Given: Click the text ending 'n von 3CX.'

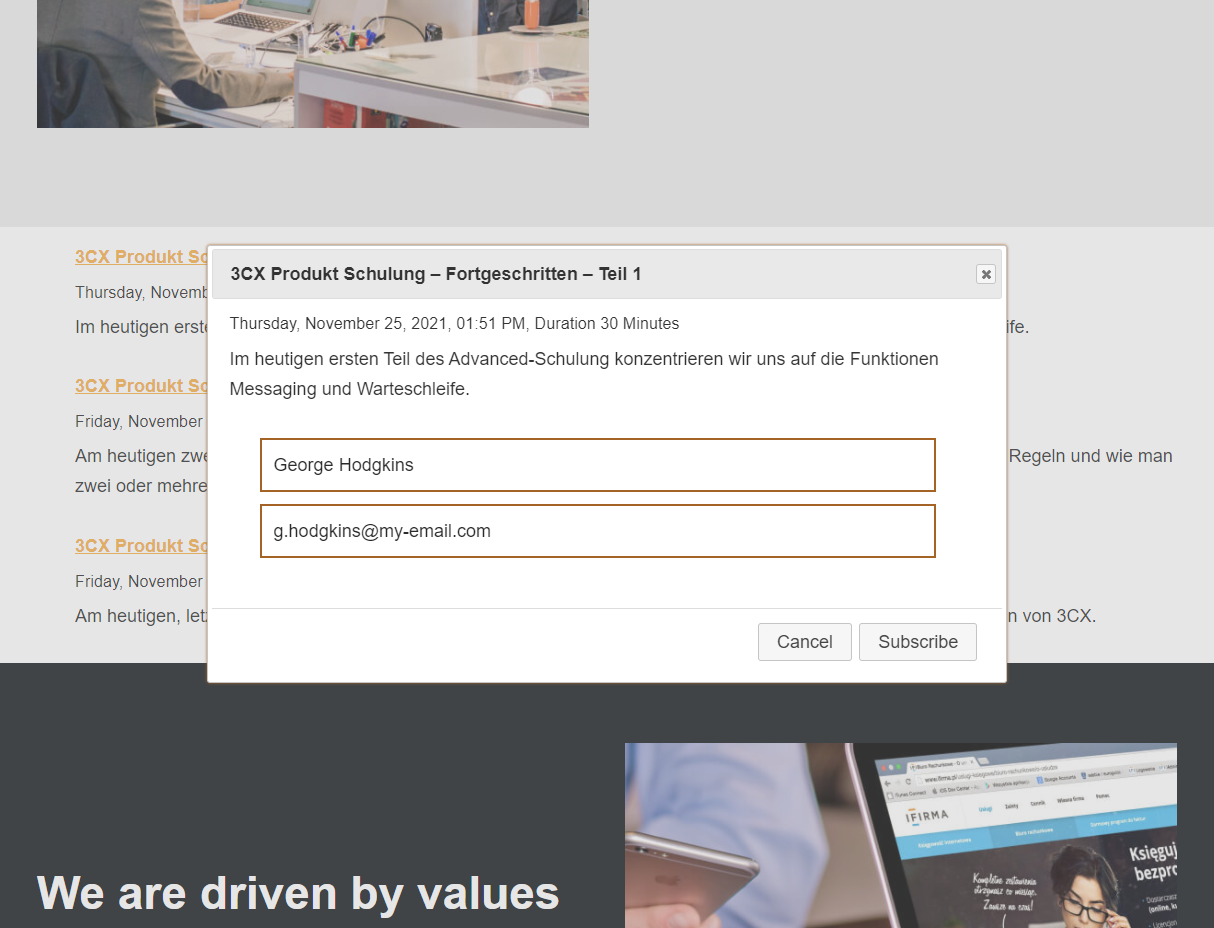Looking at the screenshot, I should (x=1051, y=616).
